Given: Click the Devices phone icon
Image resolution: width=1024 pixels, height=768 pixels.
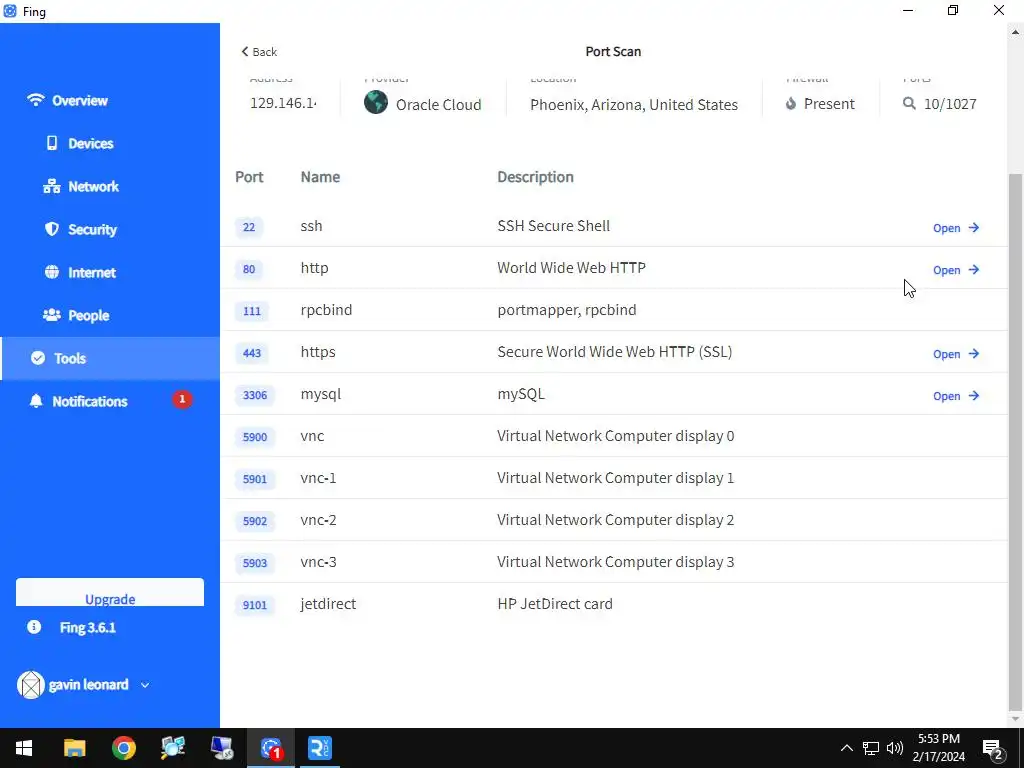Looking at the screenshot, I should pyautogui.click(x=52, y=143).
